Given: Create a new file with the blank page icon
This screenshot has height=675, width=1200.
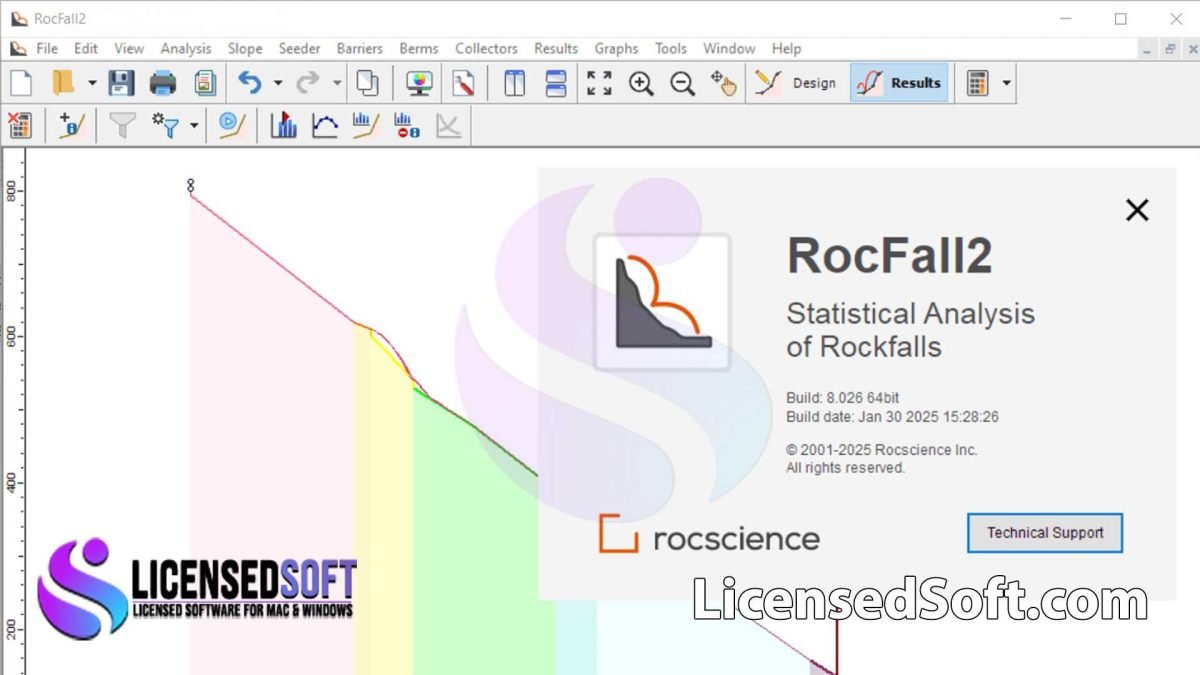Looking at the screenshot, I should 21,83.
